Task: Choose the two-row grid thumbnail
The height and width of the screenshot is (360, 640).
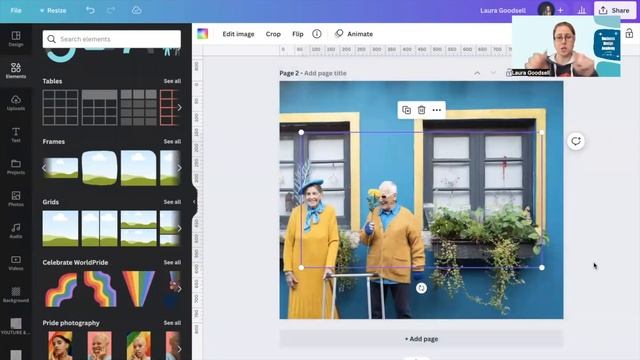Action: tap(139, 229)
